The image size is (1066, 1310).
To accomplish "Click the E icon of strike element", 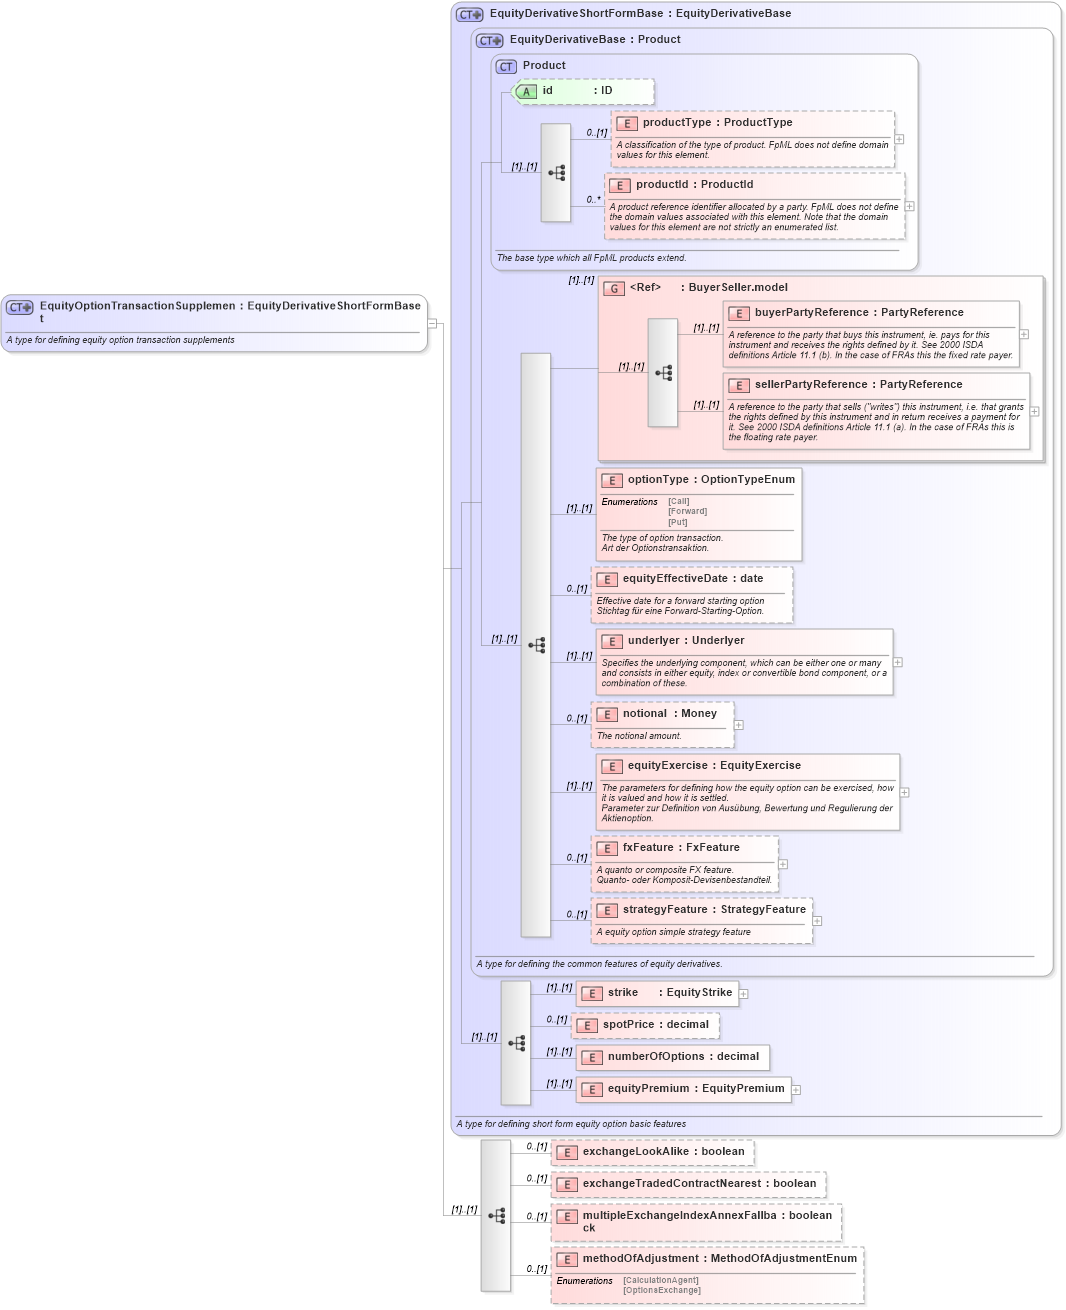I will (x=592, y=994).
